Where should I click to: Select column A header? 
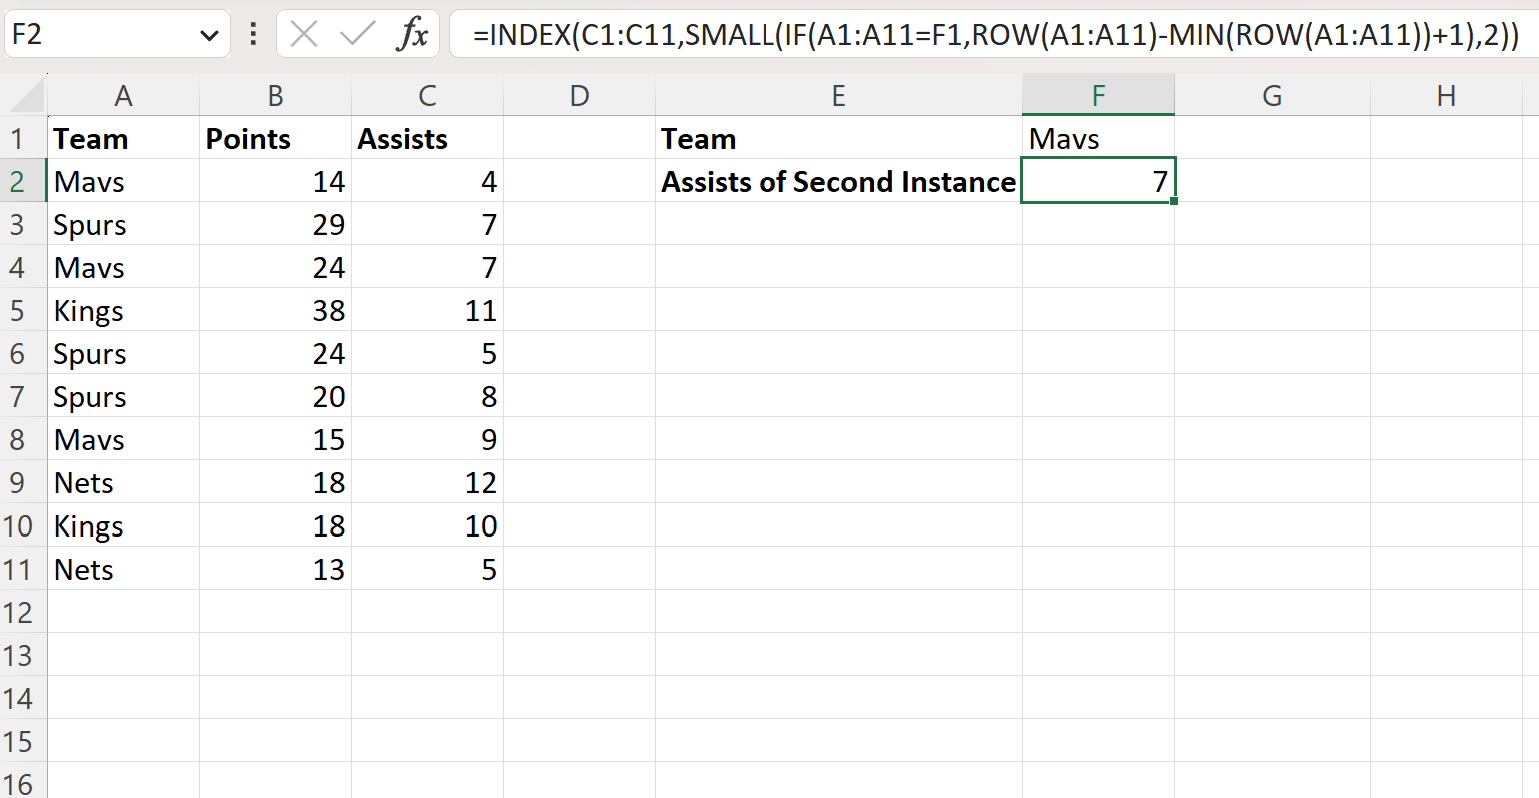(123, 96)
